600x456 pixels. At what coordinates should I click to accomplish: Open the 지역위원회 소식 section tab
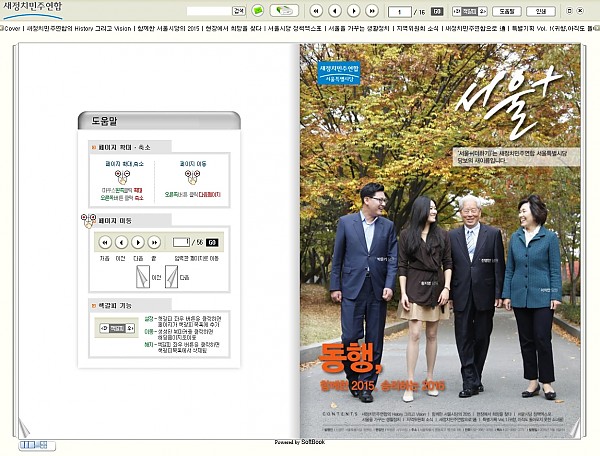coord(417,28)
